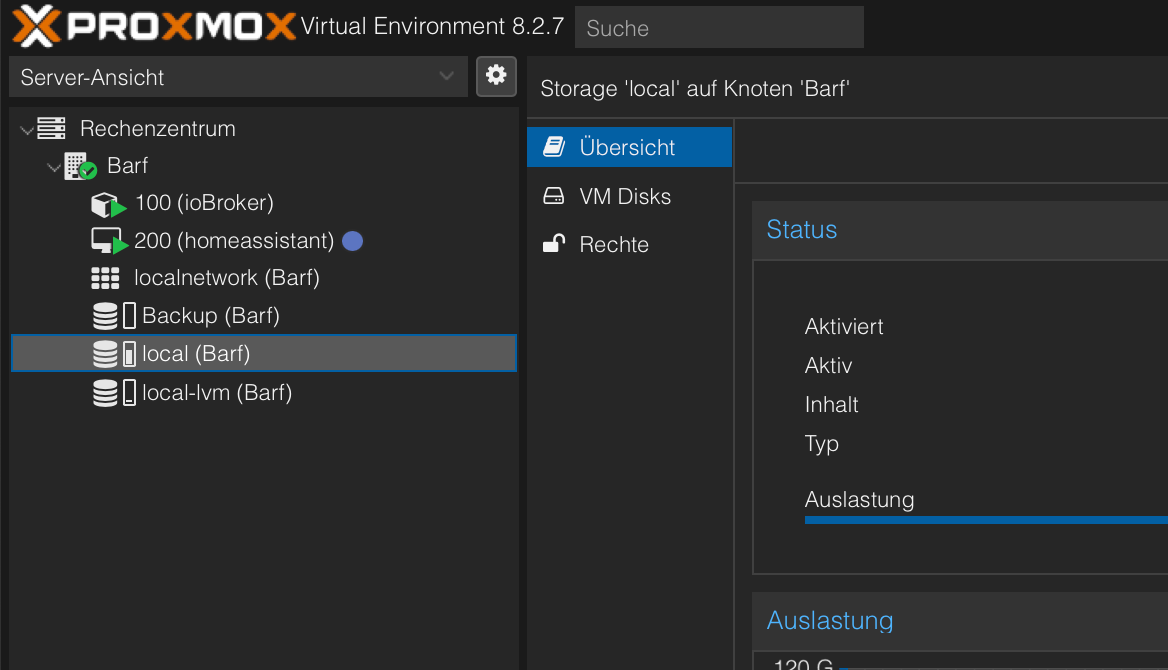Collapse the Barf node tree
Image resolution: width=1168 pixels, height=670 pixels.
(x=54, y=167)
